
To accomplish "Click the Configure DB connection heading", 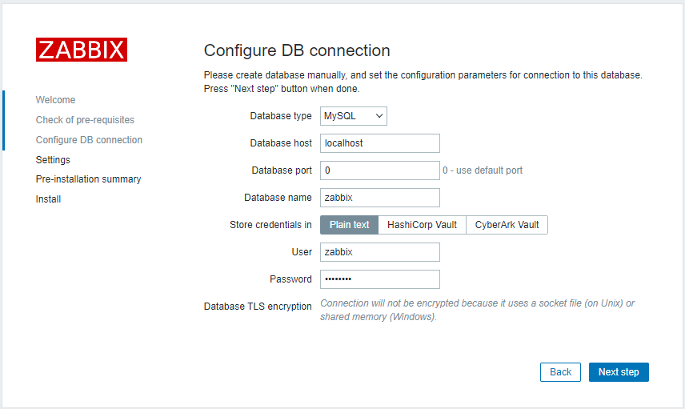I will pyautogui.click(x=297, y=51).
